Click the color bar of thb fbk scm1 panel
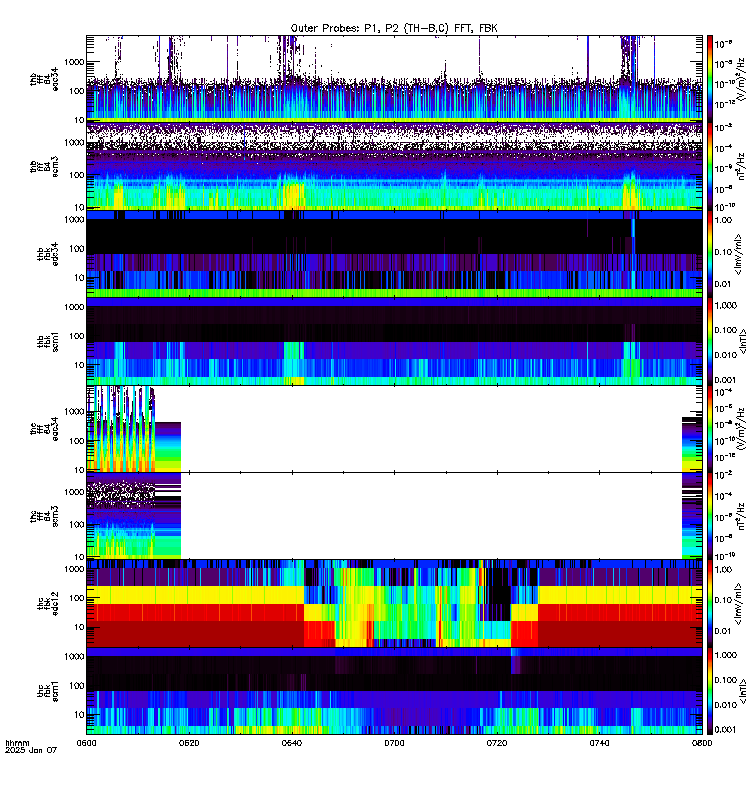The height and width of the screenshot is (800, 750). tap(710, 341)
